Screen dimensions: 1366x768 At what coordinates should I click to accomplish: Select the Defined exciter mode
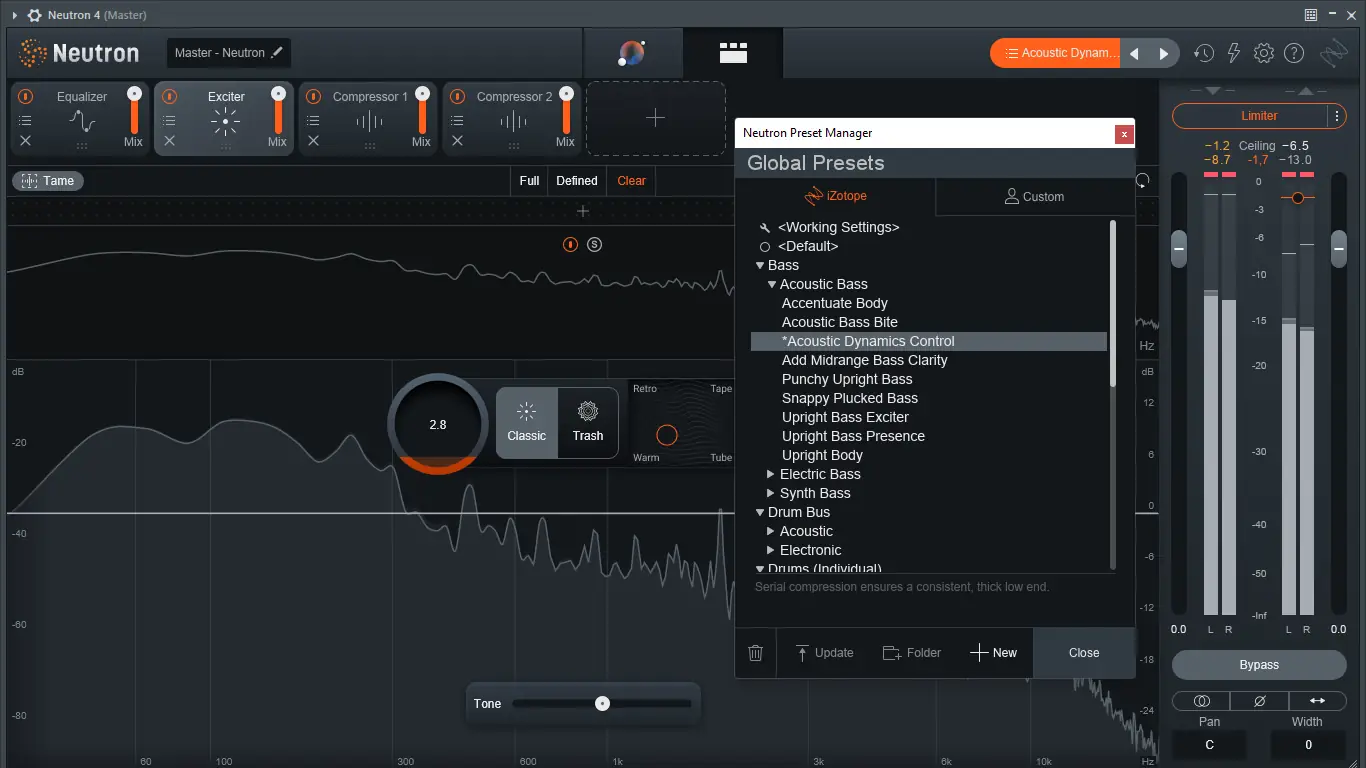point(577,181)
